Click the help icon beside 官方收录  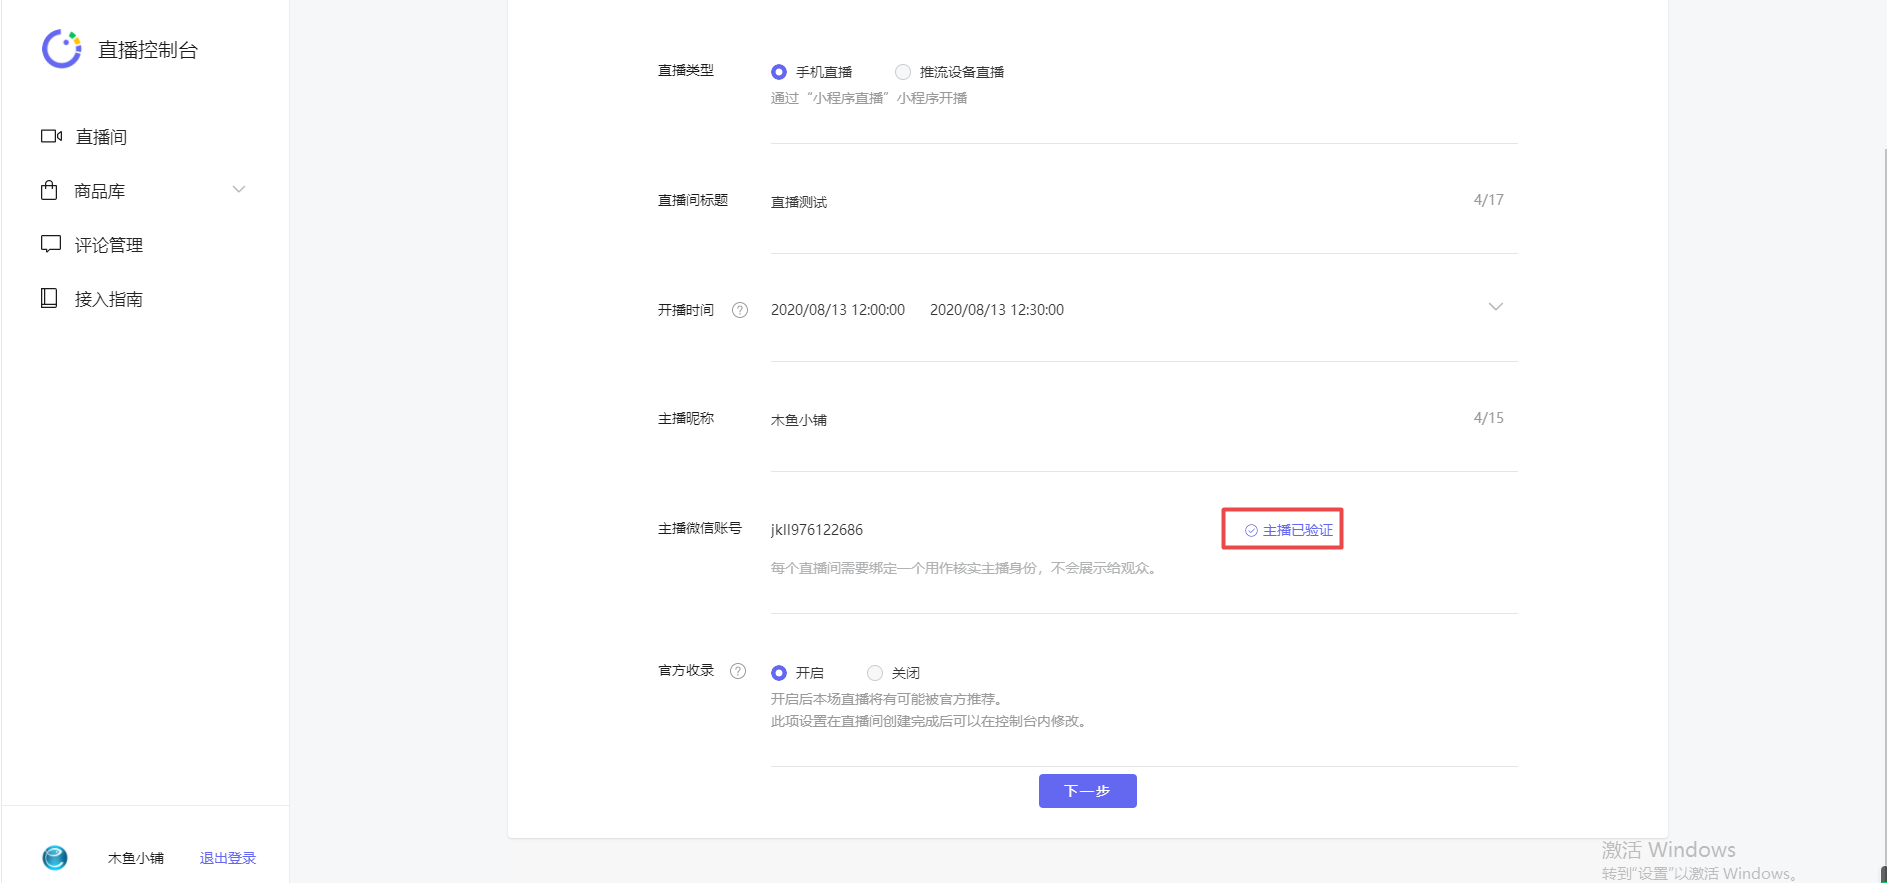pyautogui.click(x=738, y=671)
